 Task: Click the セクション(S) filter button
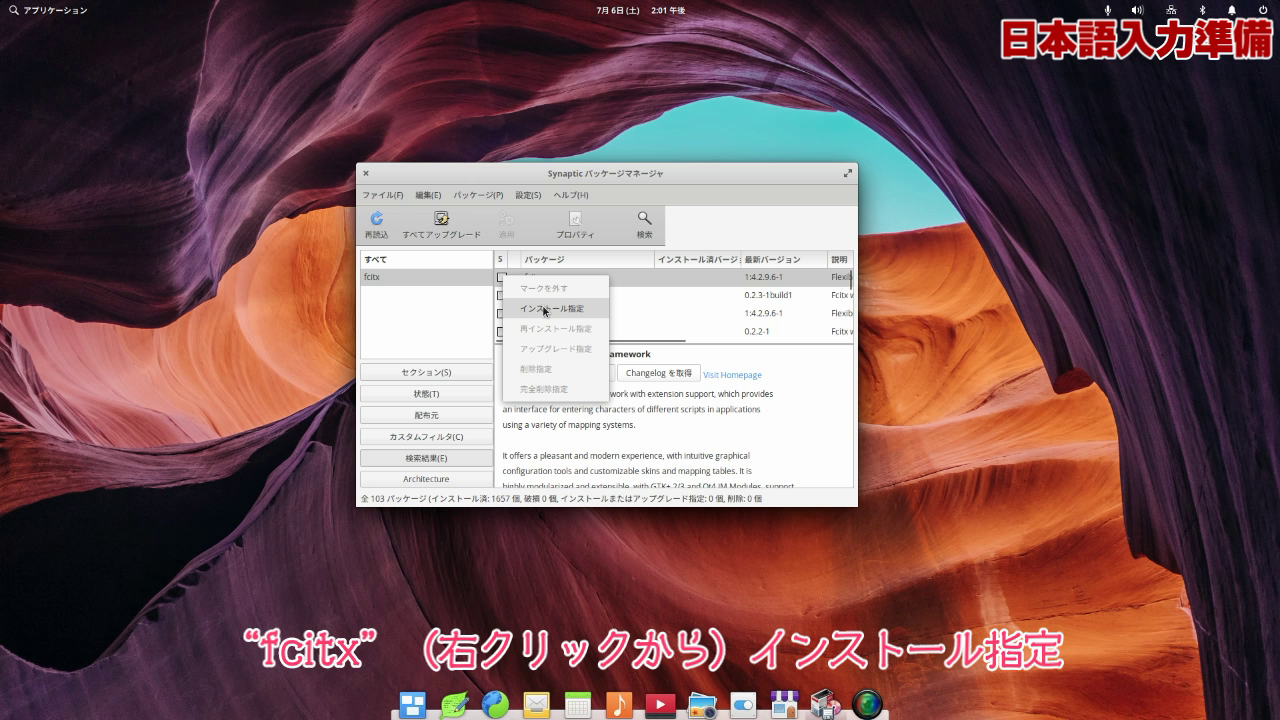click(426, 372)
